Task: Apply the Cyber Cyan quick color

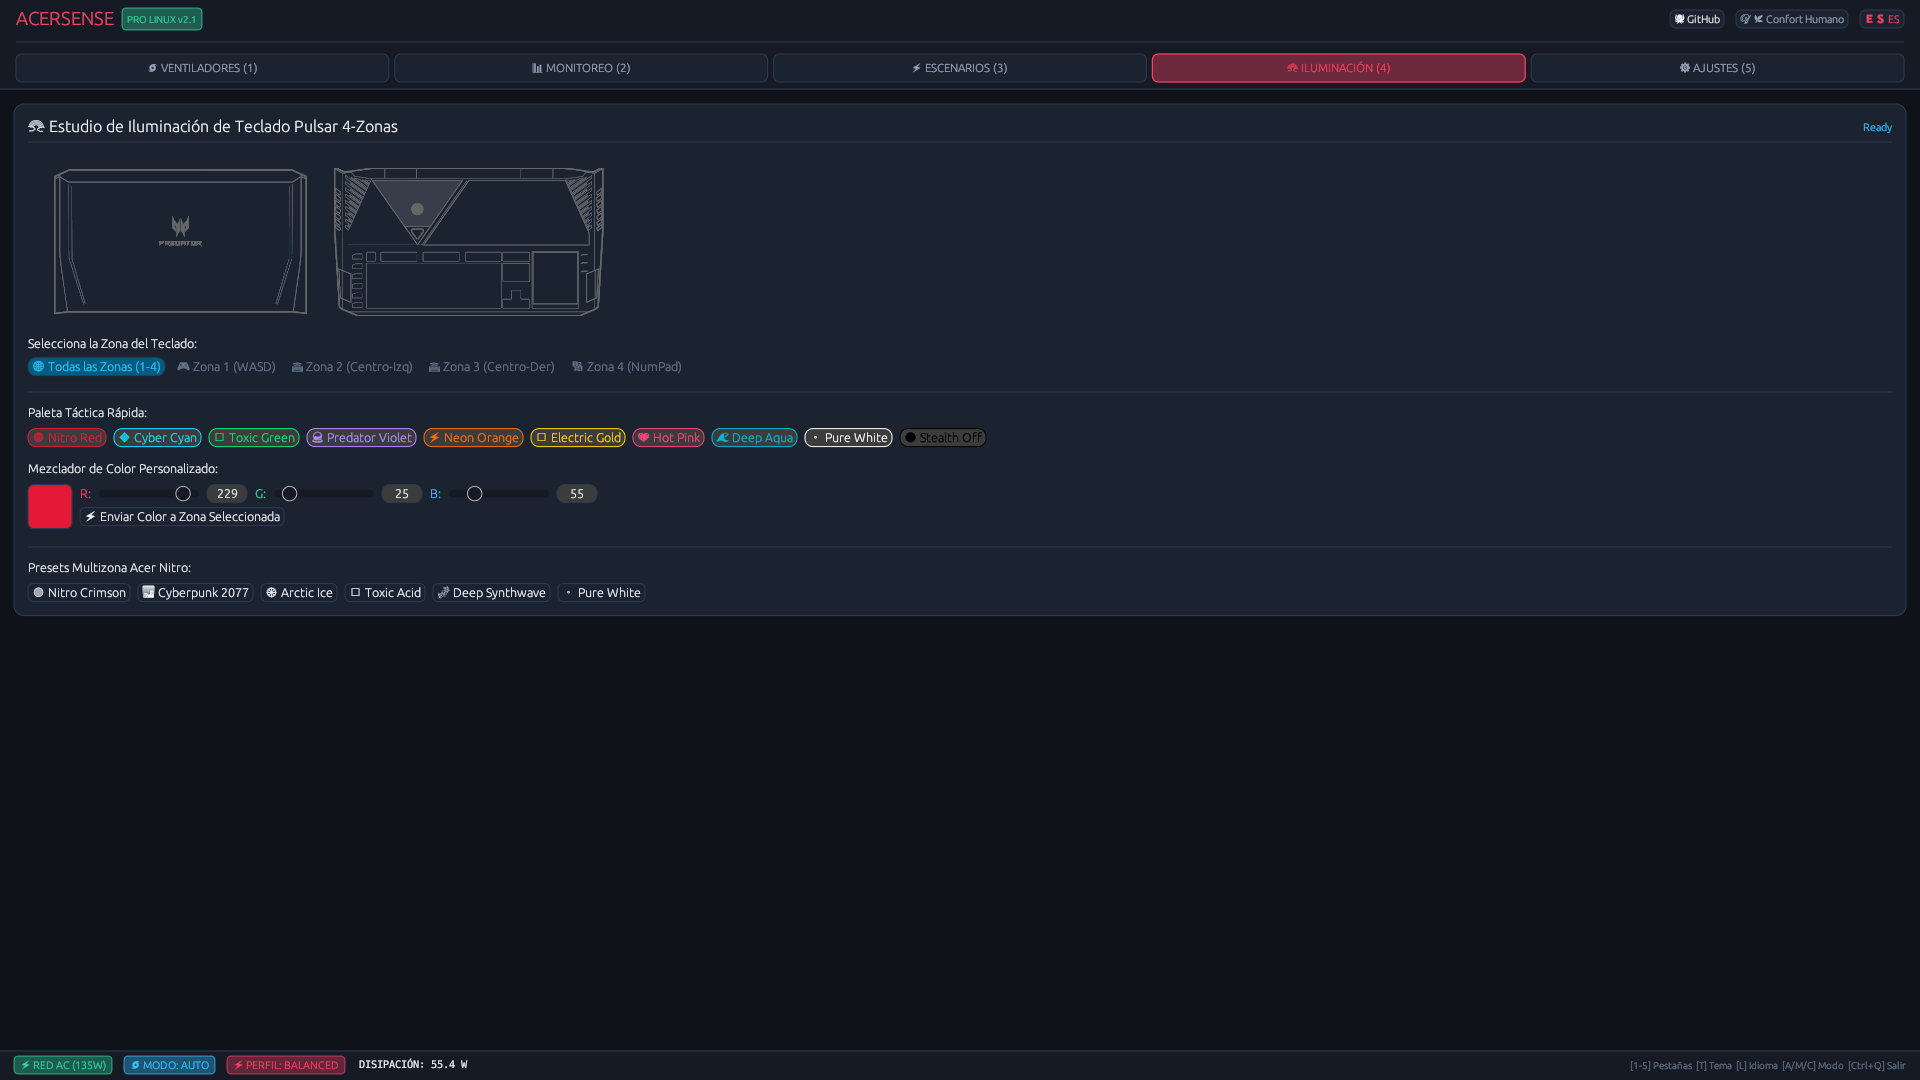Action: click(x=157, y=438)
